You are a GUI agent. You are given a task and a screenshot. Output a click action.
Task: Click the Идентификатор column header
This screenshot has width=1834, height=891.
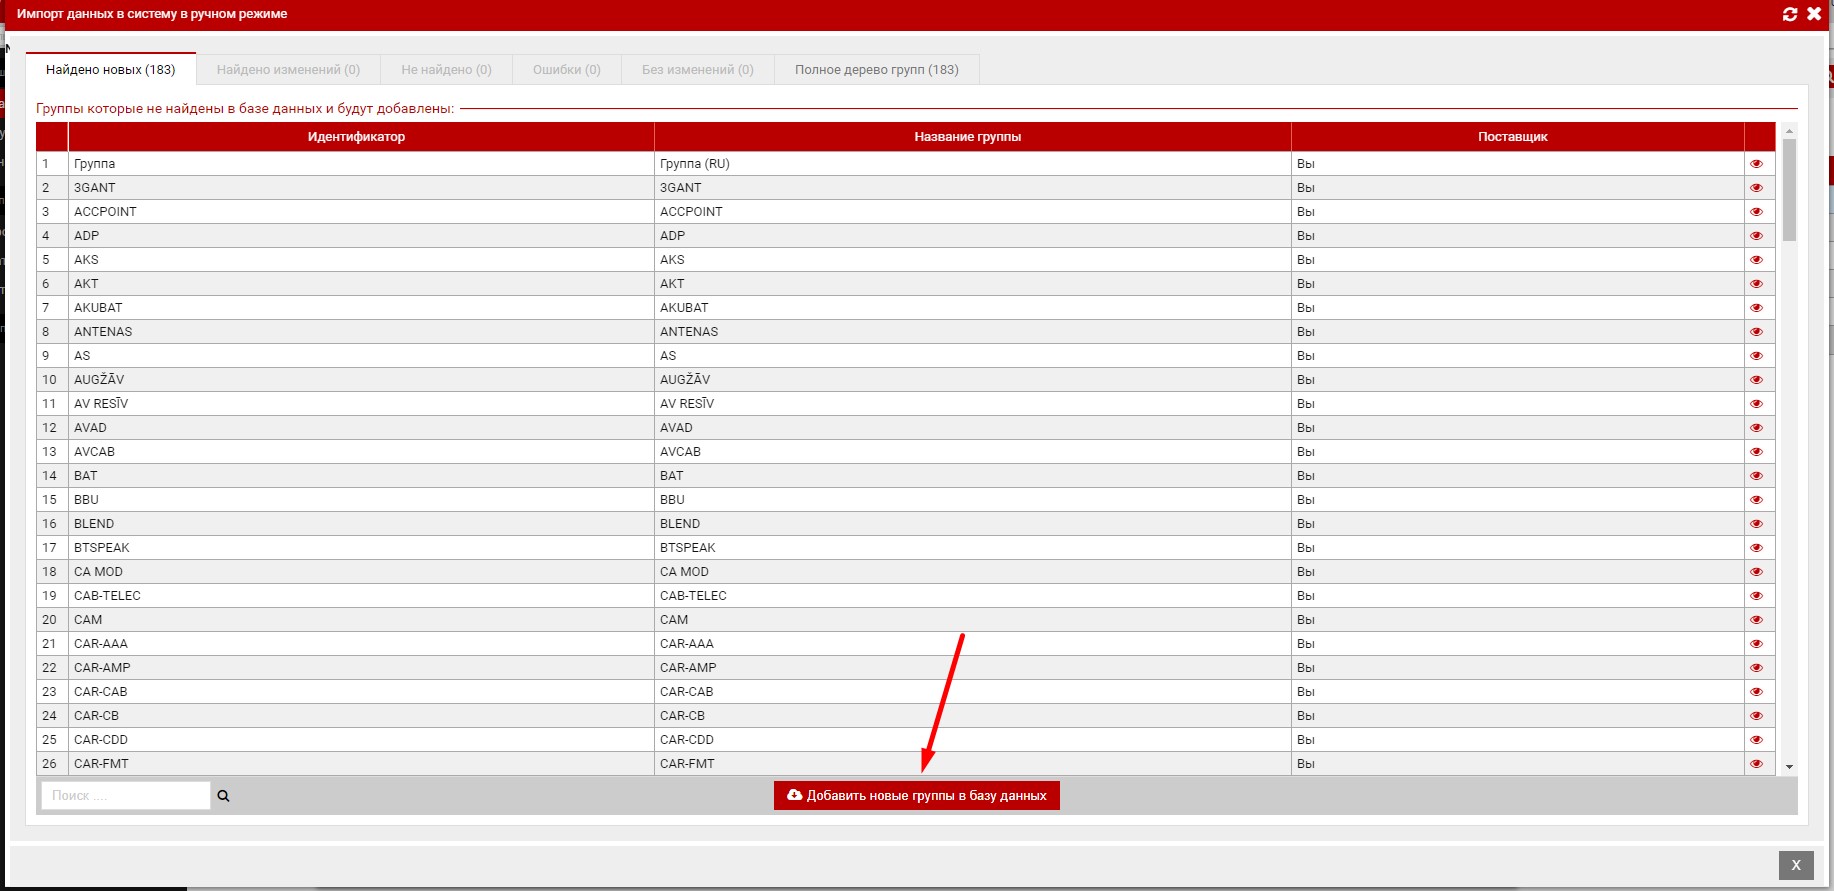(357, 137)
